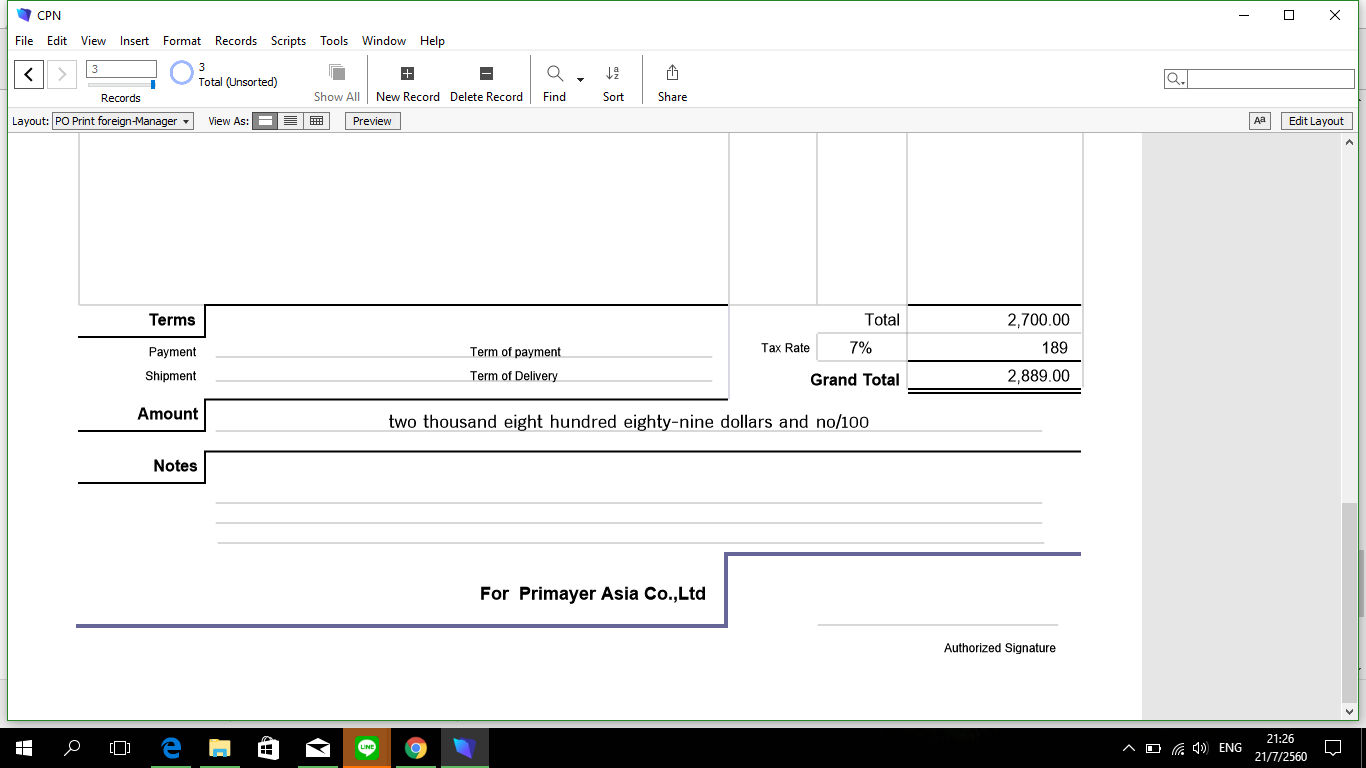Expand the Find options arrow
This screenshot has height=768, width=1366.
[580, 79]
